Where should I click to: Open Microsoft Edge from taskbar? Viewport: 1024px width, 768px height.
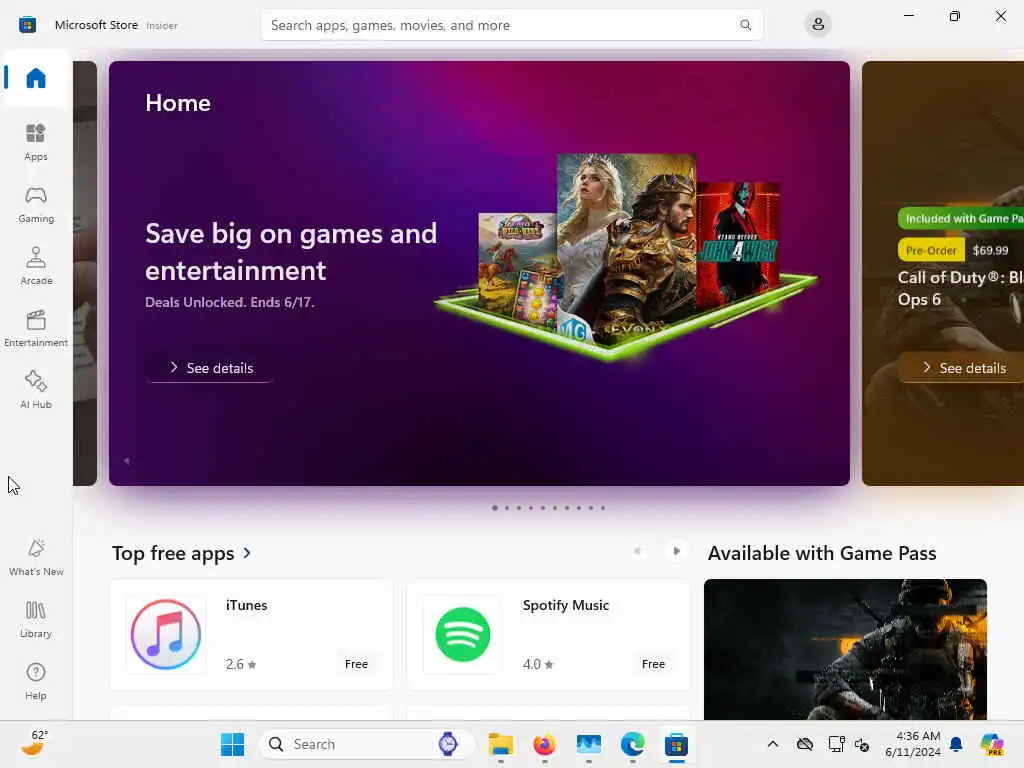point(632,744)
